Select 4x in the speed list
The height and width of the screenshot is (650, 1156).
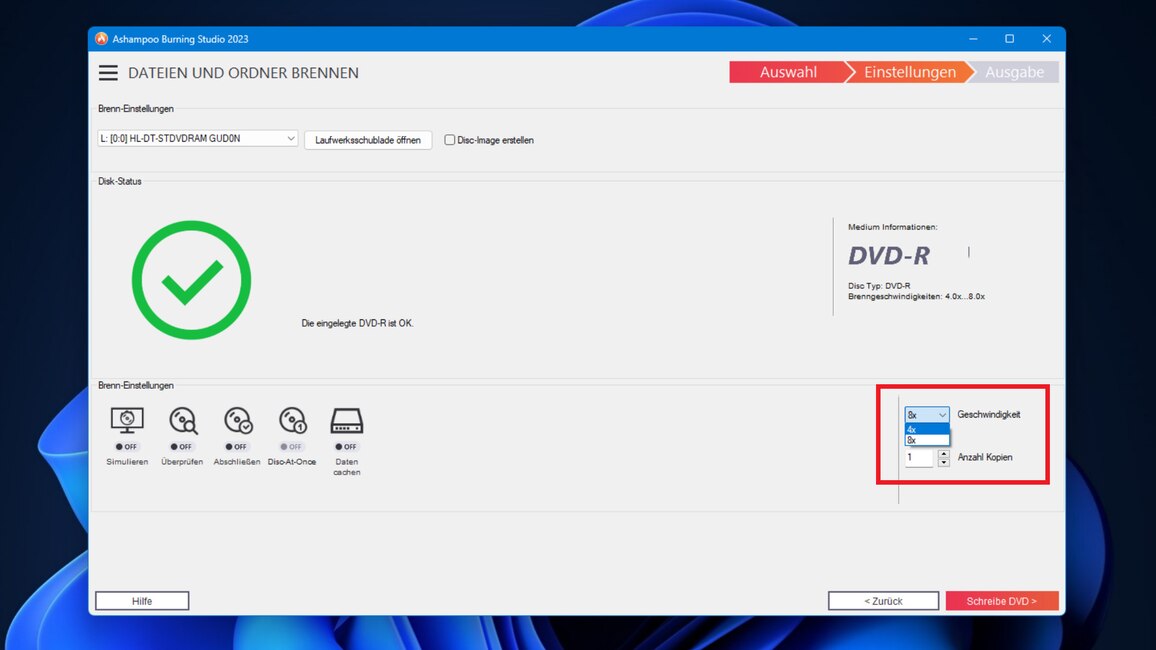pos(926,429)
